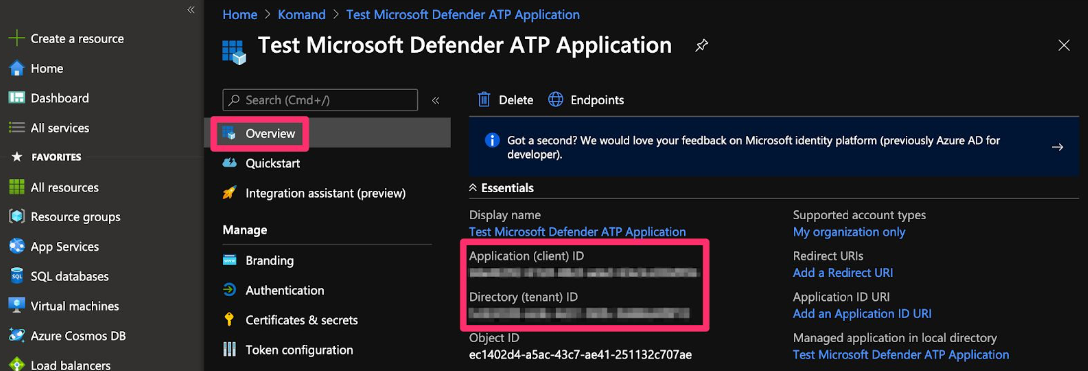1088x371 pixels.
Task: Click the Endpoints toolbar label
Action: 597,100
